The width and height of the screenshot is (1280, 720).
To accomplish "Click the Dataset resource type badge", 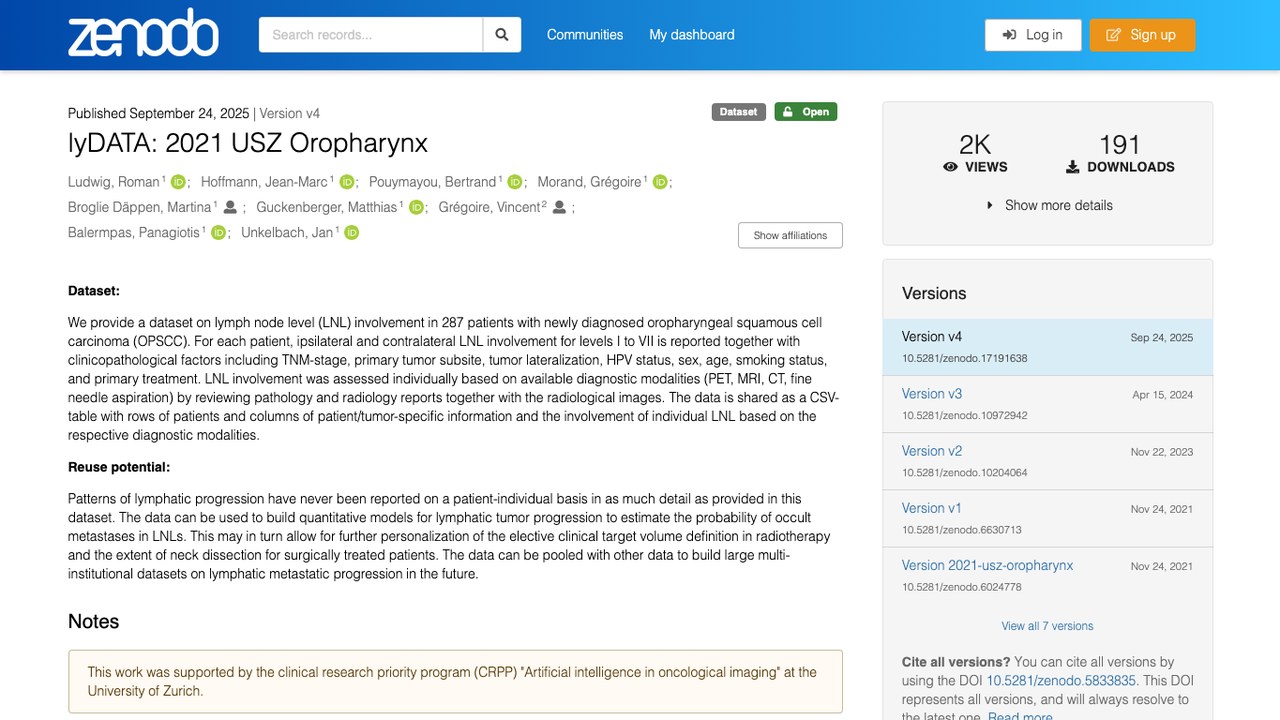I will [739, 112].
